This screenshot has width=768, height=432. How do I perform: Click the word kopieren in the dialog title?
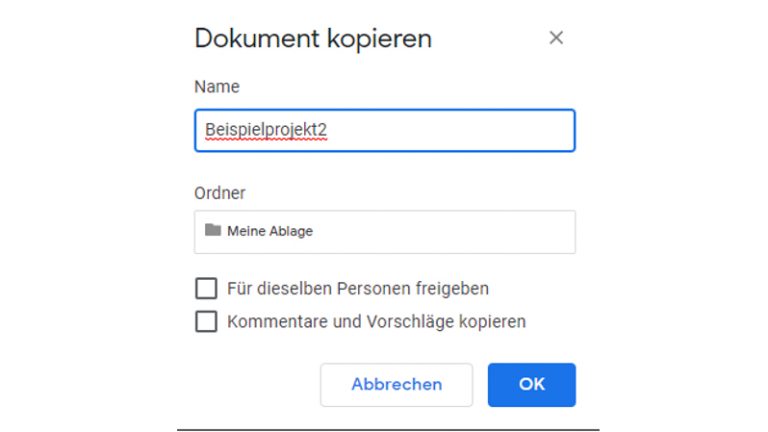point(379,39)
